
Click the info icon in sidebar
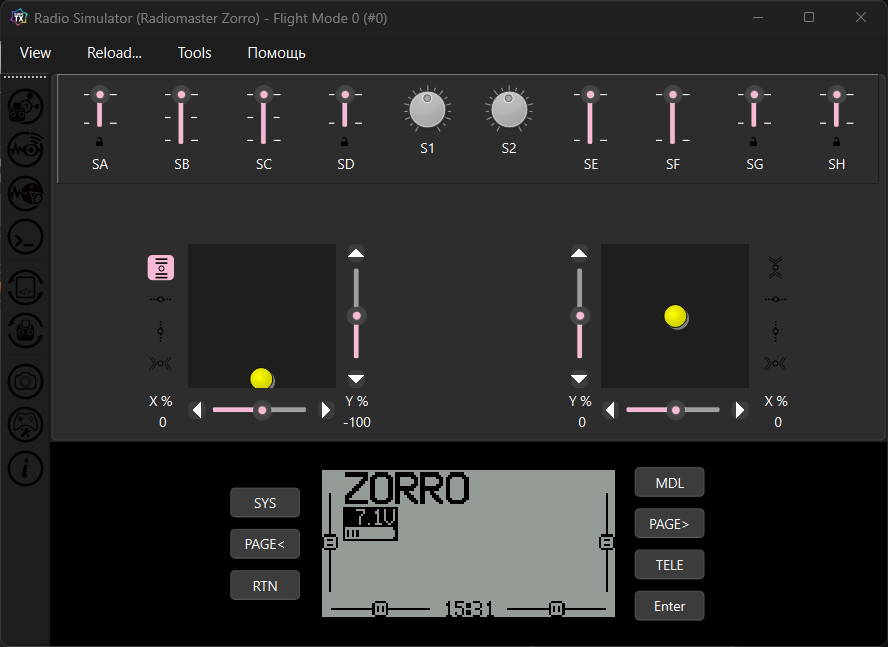(25, 469)
